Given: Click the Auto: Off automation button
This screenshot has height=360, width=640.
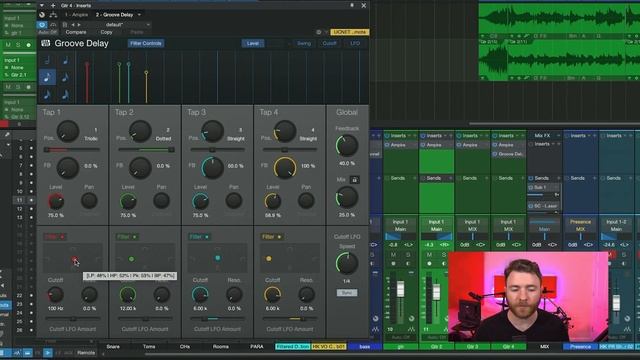Looking at the screenshot, I should tap(49, 32).
